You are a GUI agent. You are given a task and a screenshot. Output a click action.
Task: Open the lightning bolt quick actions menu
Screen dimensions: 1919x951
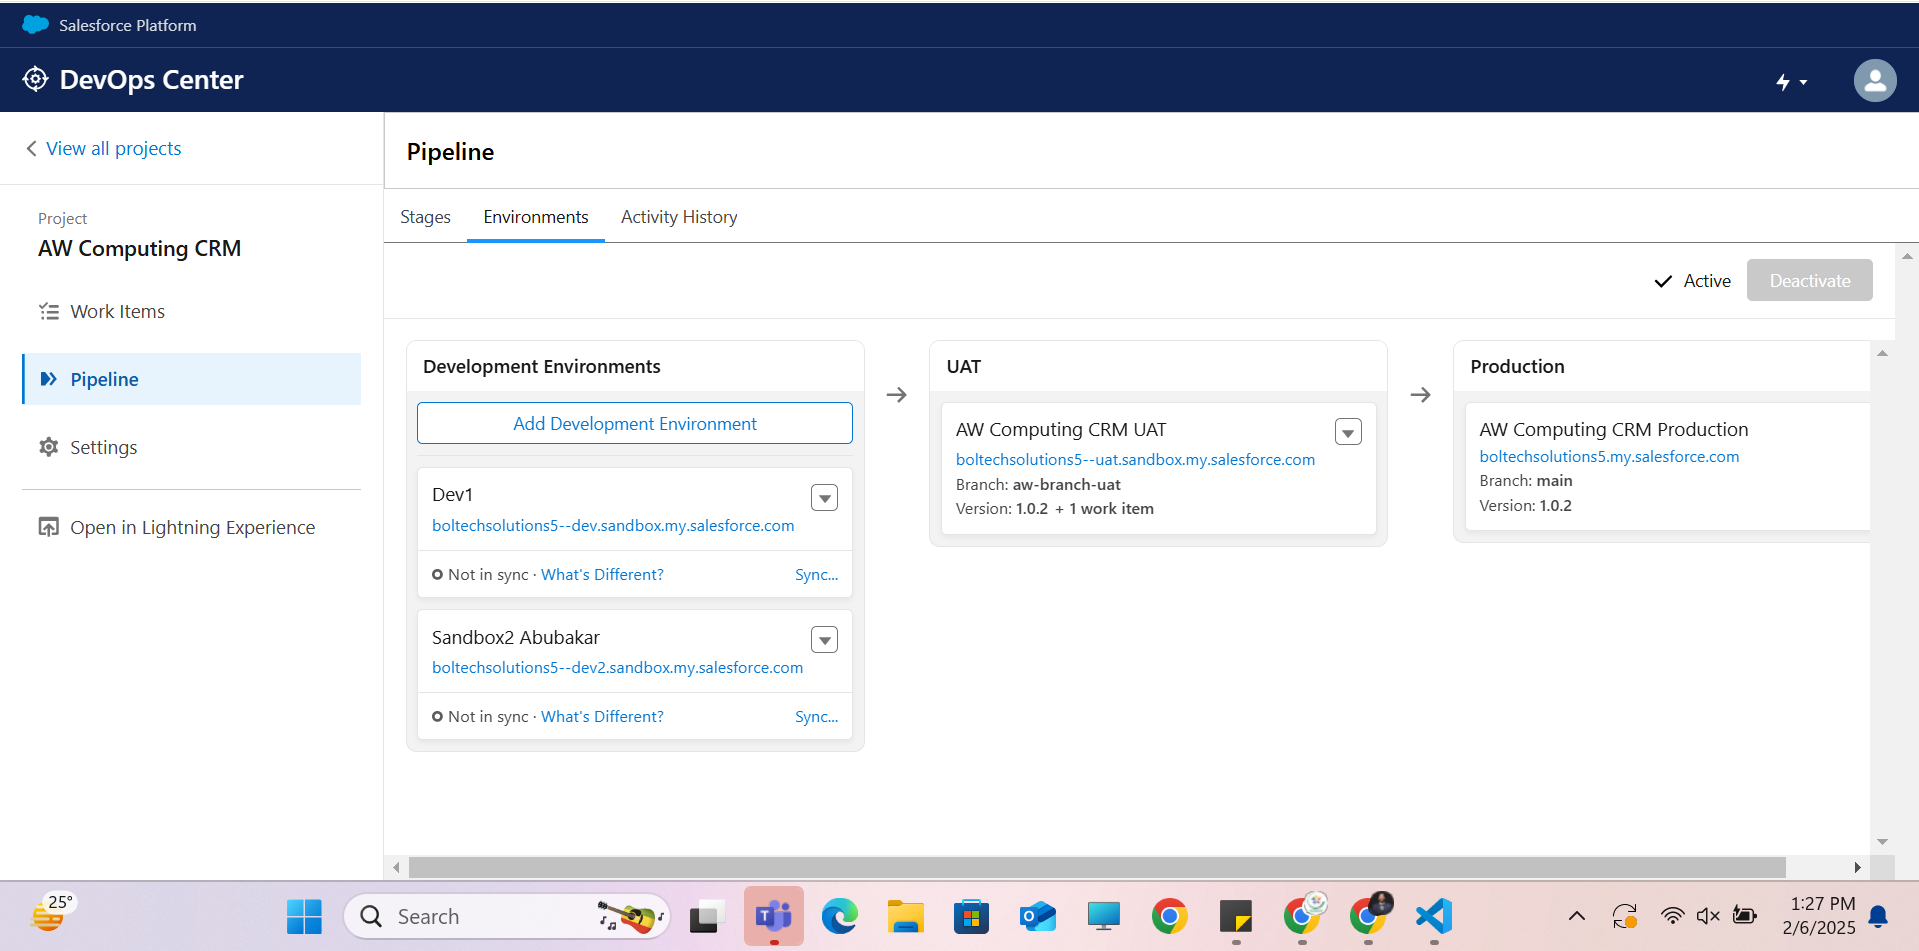(x=1791, y=82)
